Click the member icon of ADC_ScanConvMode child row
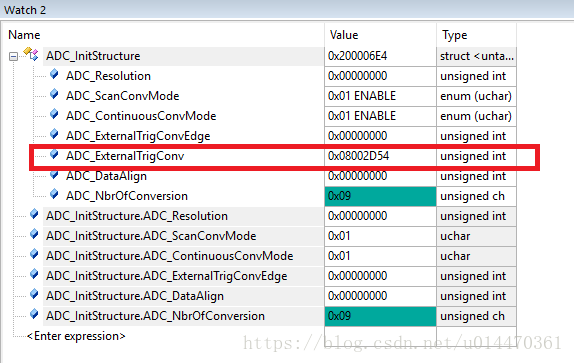The height and width of the screenshot is (363, 574). [x=54, y=94]
